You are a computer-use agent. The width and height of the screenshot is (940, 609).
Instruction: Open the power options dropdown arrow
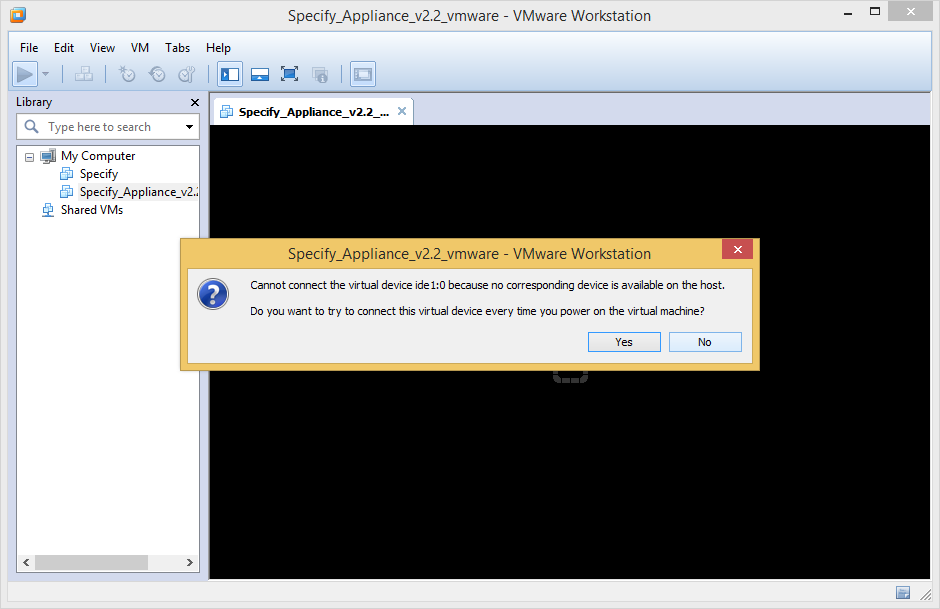click(46, 74)
